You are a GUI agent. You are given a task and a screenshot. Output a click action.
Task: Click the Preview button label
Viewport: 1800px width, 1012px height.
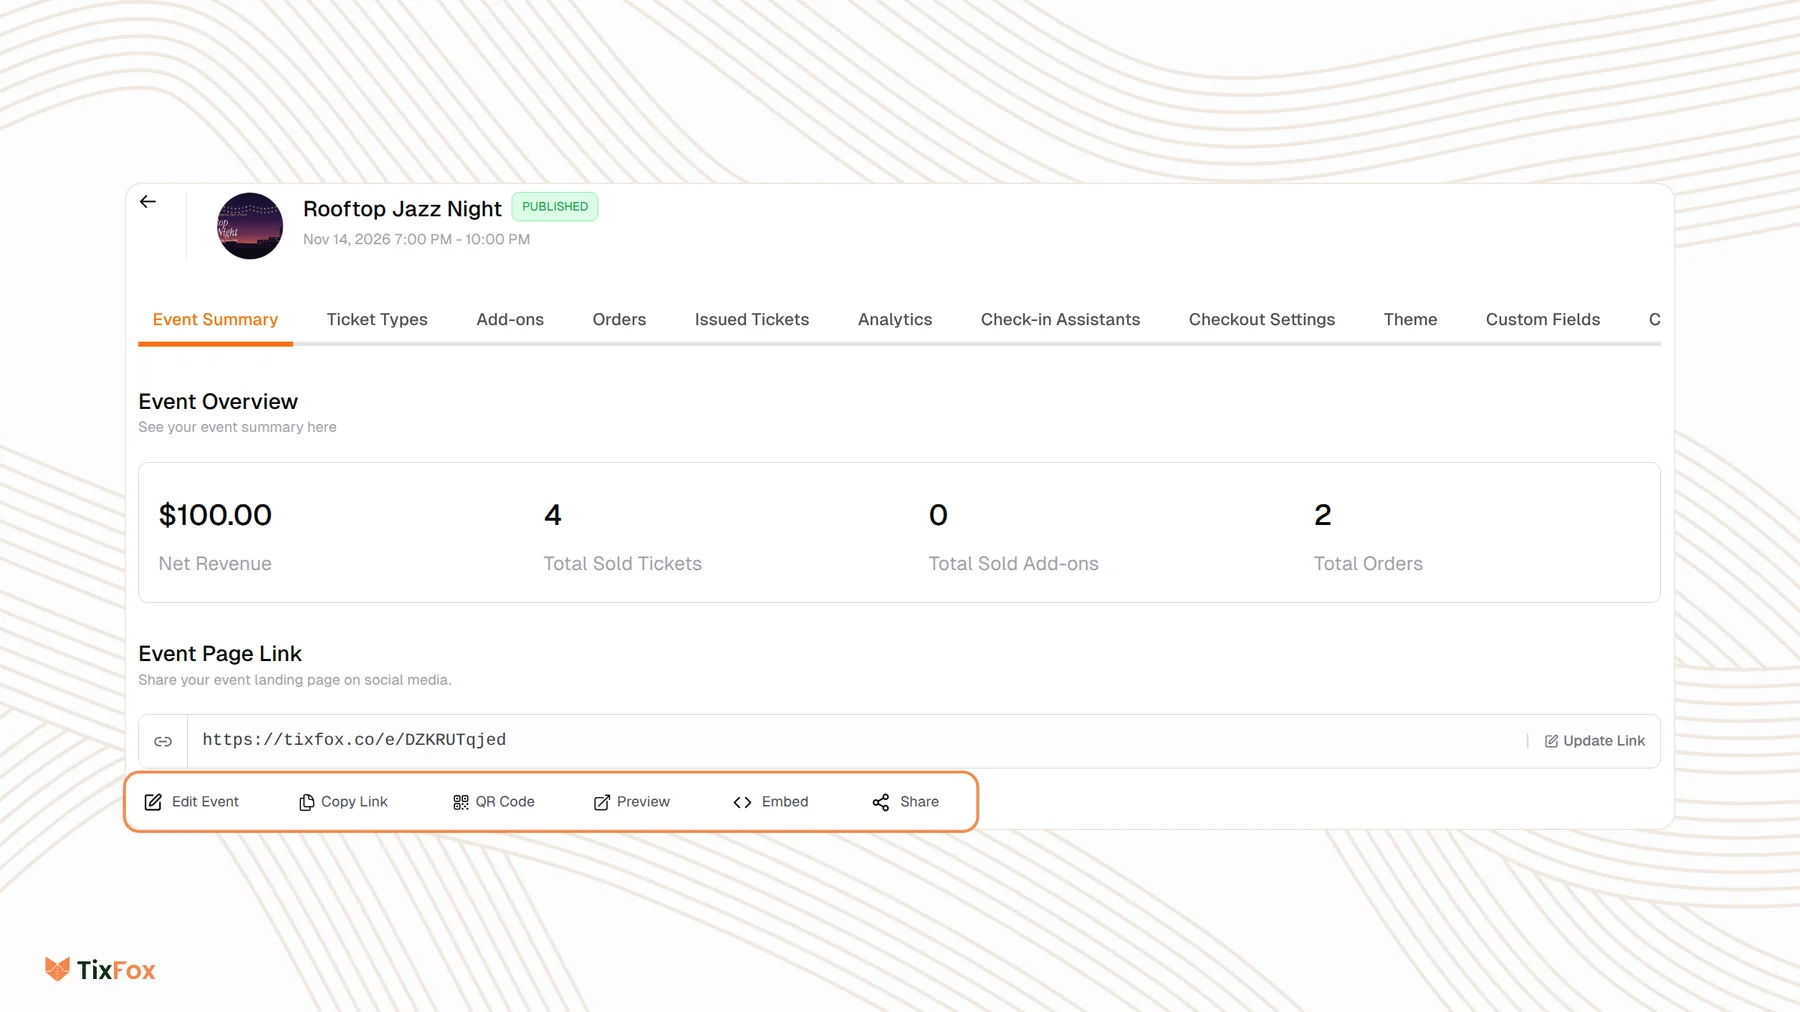(643, 802)
